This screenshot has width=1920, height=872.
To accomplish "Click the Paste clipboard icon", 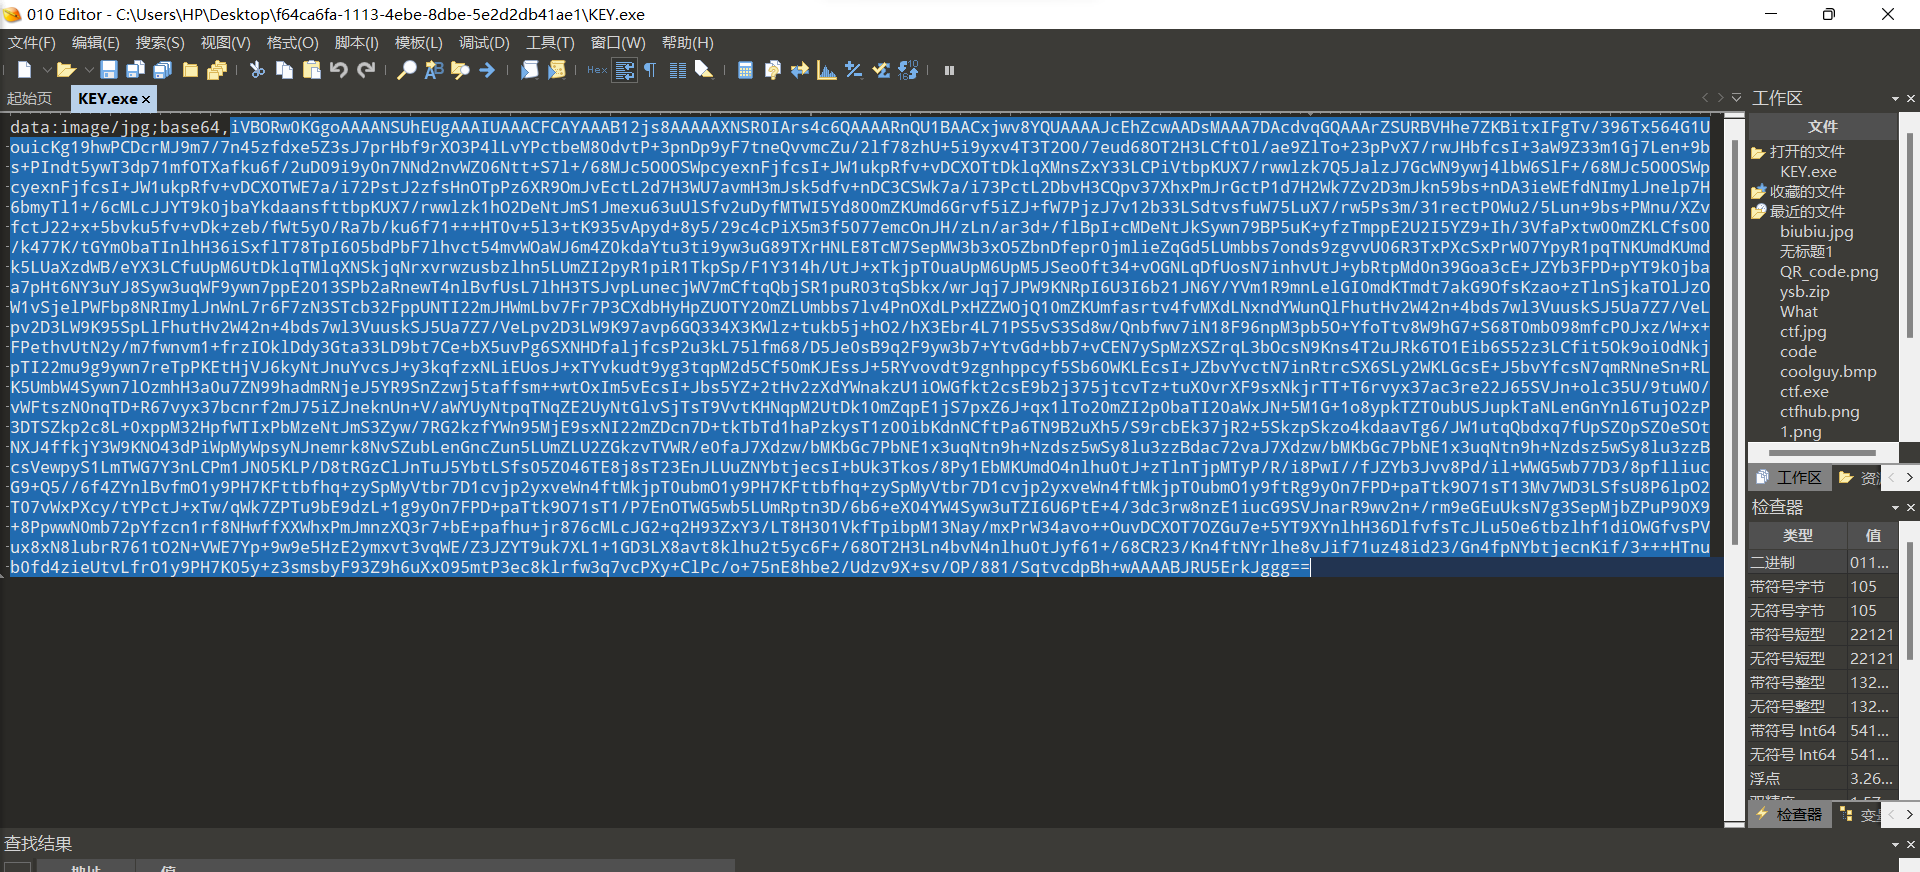I will [x=312, y=70].
